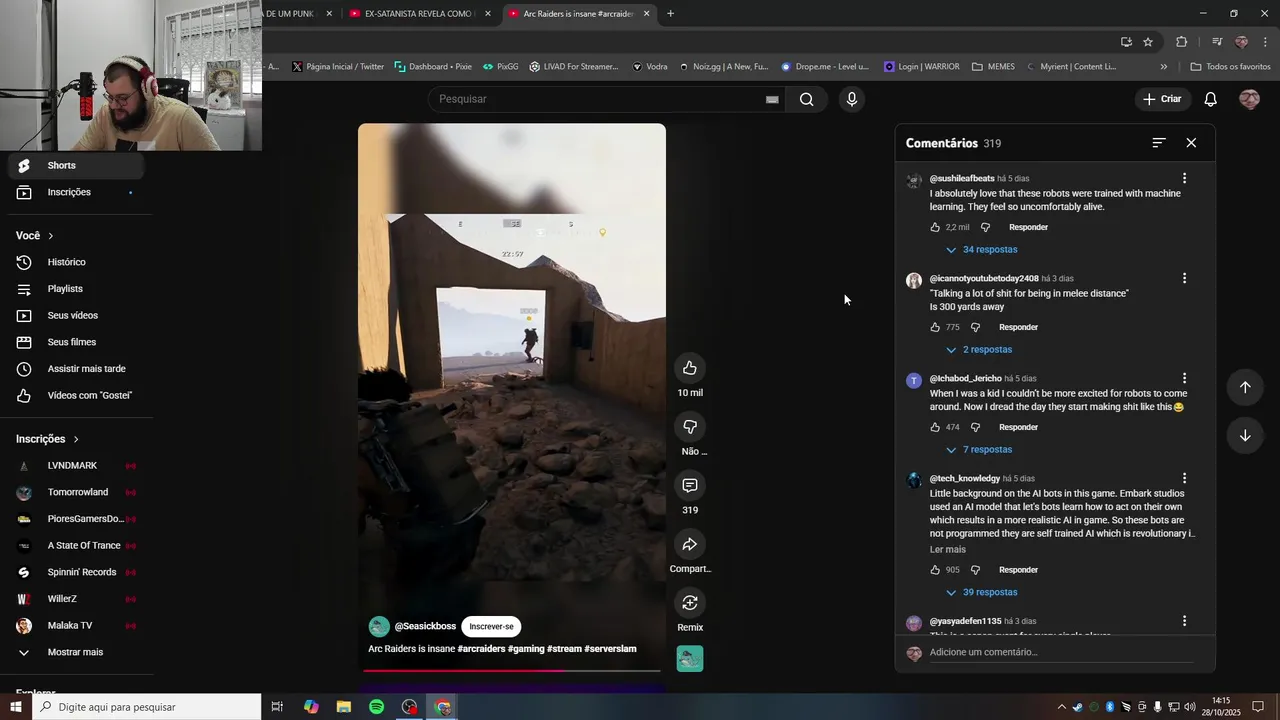Dislike the @Ichabod_Jericho comment
This screenshot has height=720, width=1280.
[x=975, y=427]
